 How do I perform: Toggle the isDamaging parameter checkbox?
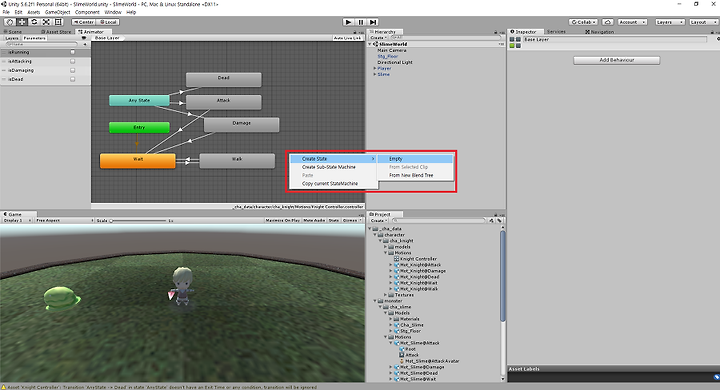[73, 70]
